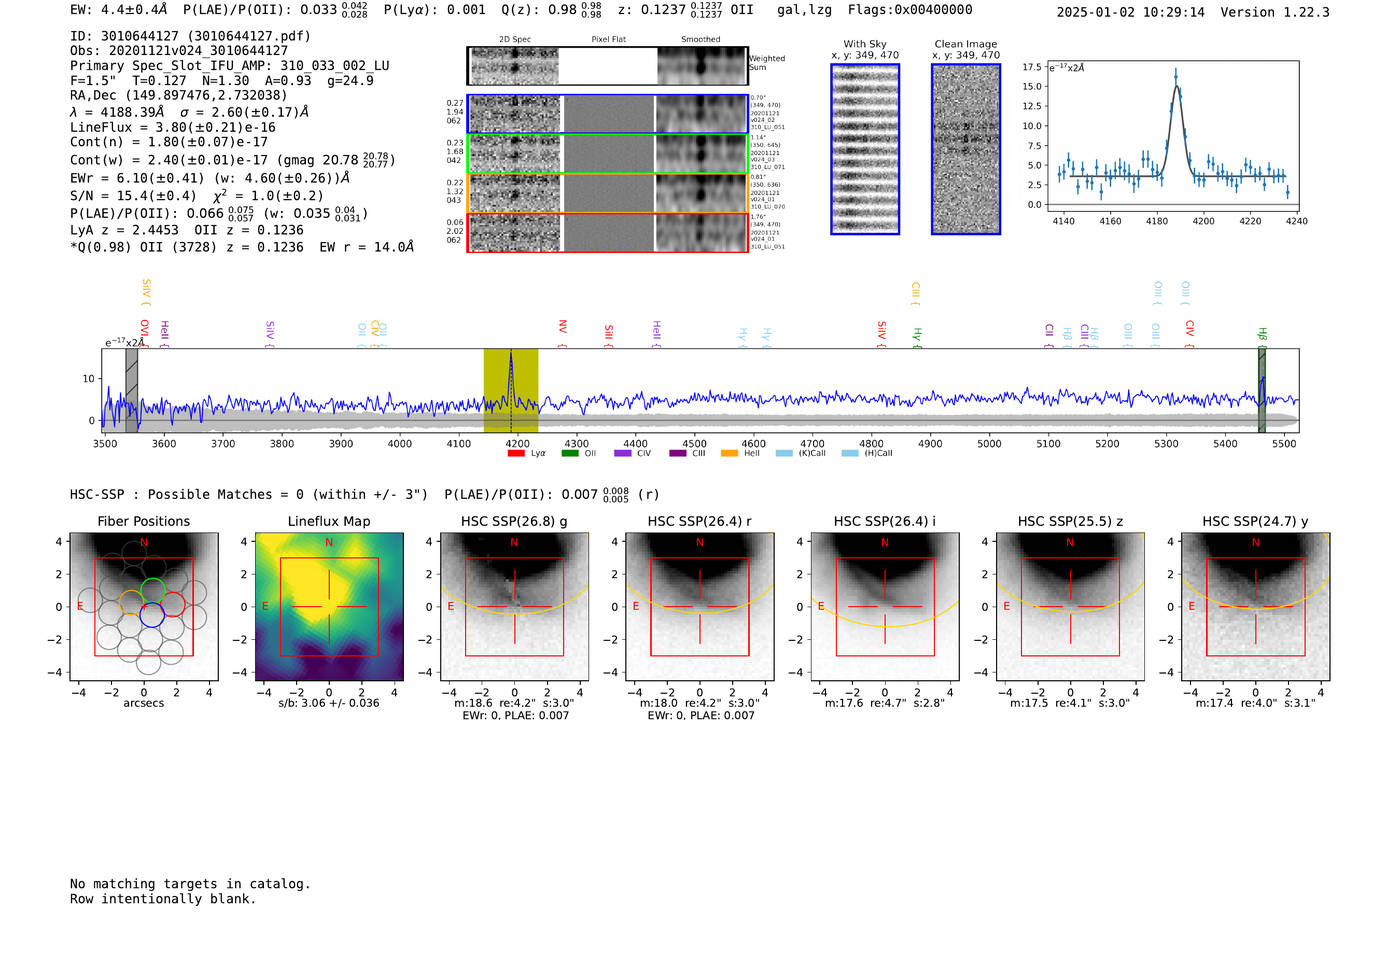Open the Lineflux Map image
The height and width of the screenshot is (953, 1400).
(329, 606)
